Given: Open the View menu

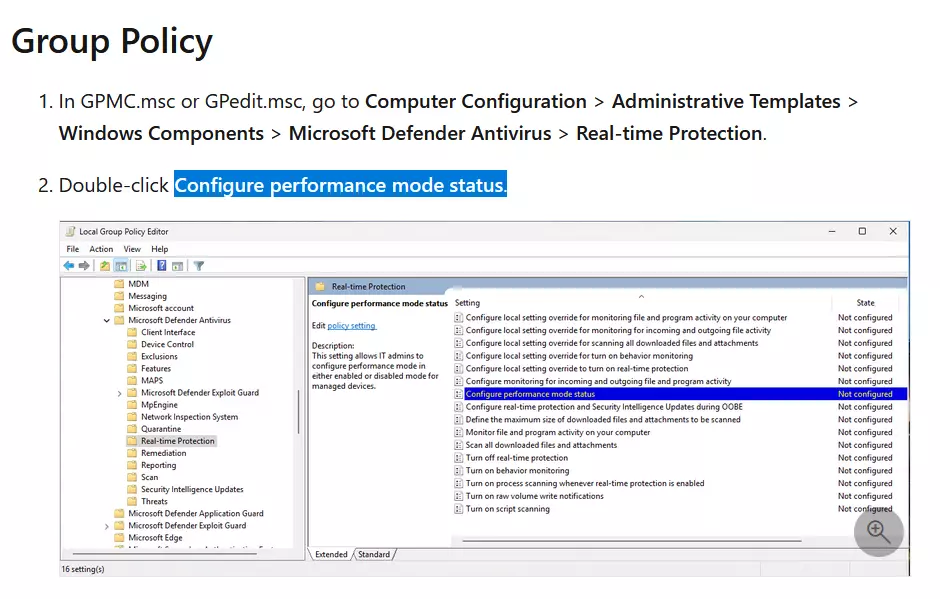Looking at the screenshot, I should (132, 249).
